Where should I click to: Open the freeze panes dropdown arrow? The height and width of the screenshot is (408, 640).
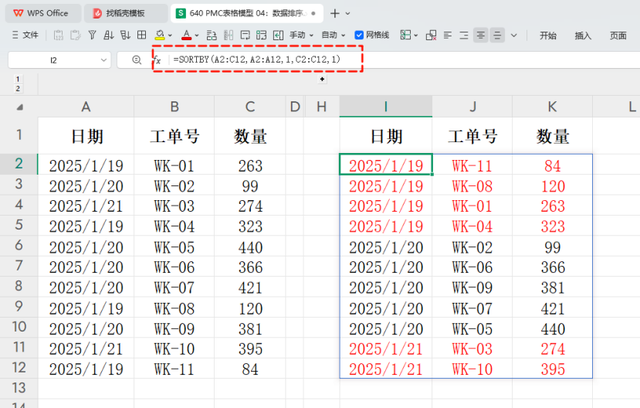click(416, 35)
